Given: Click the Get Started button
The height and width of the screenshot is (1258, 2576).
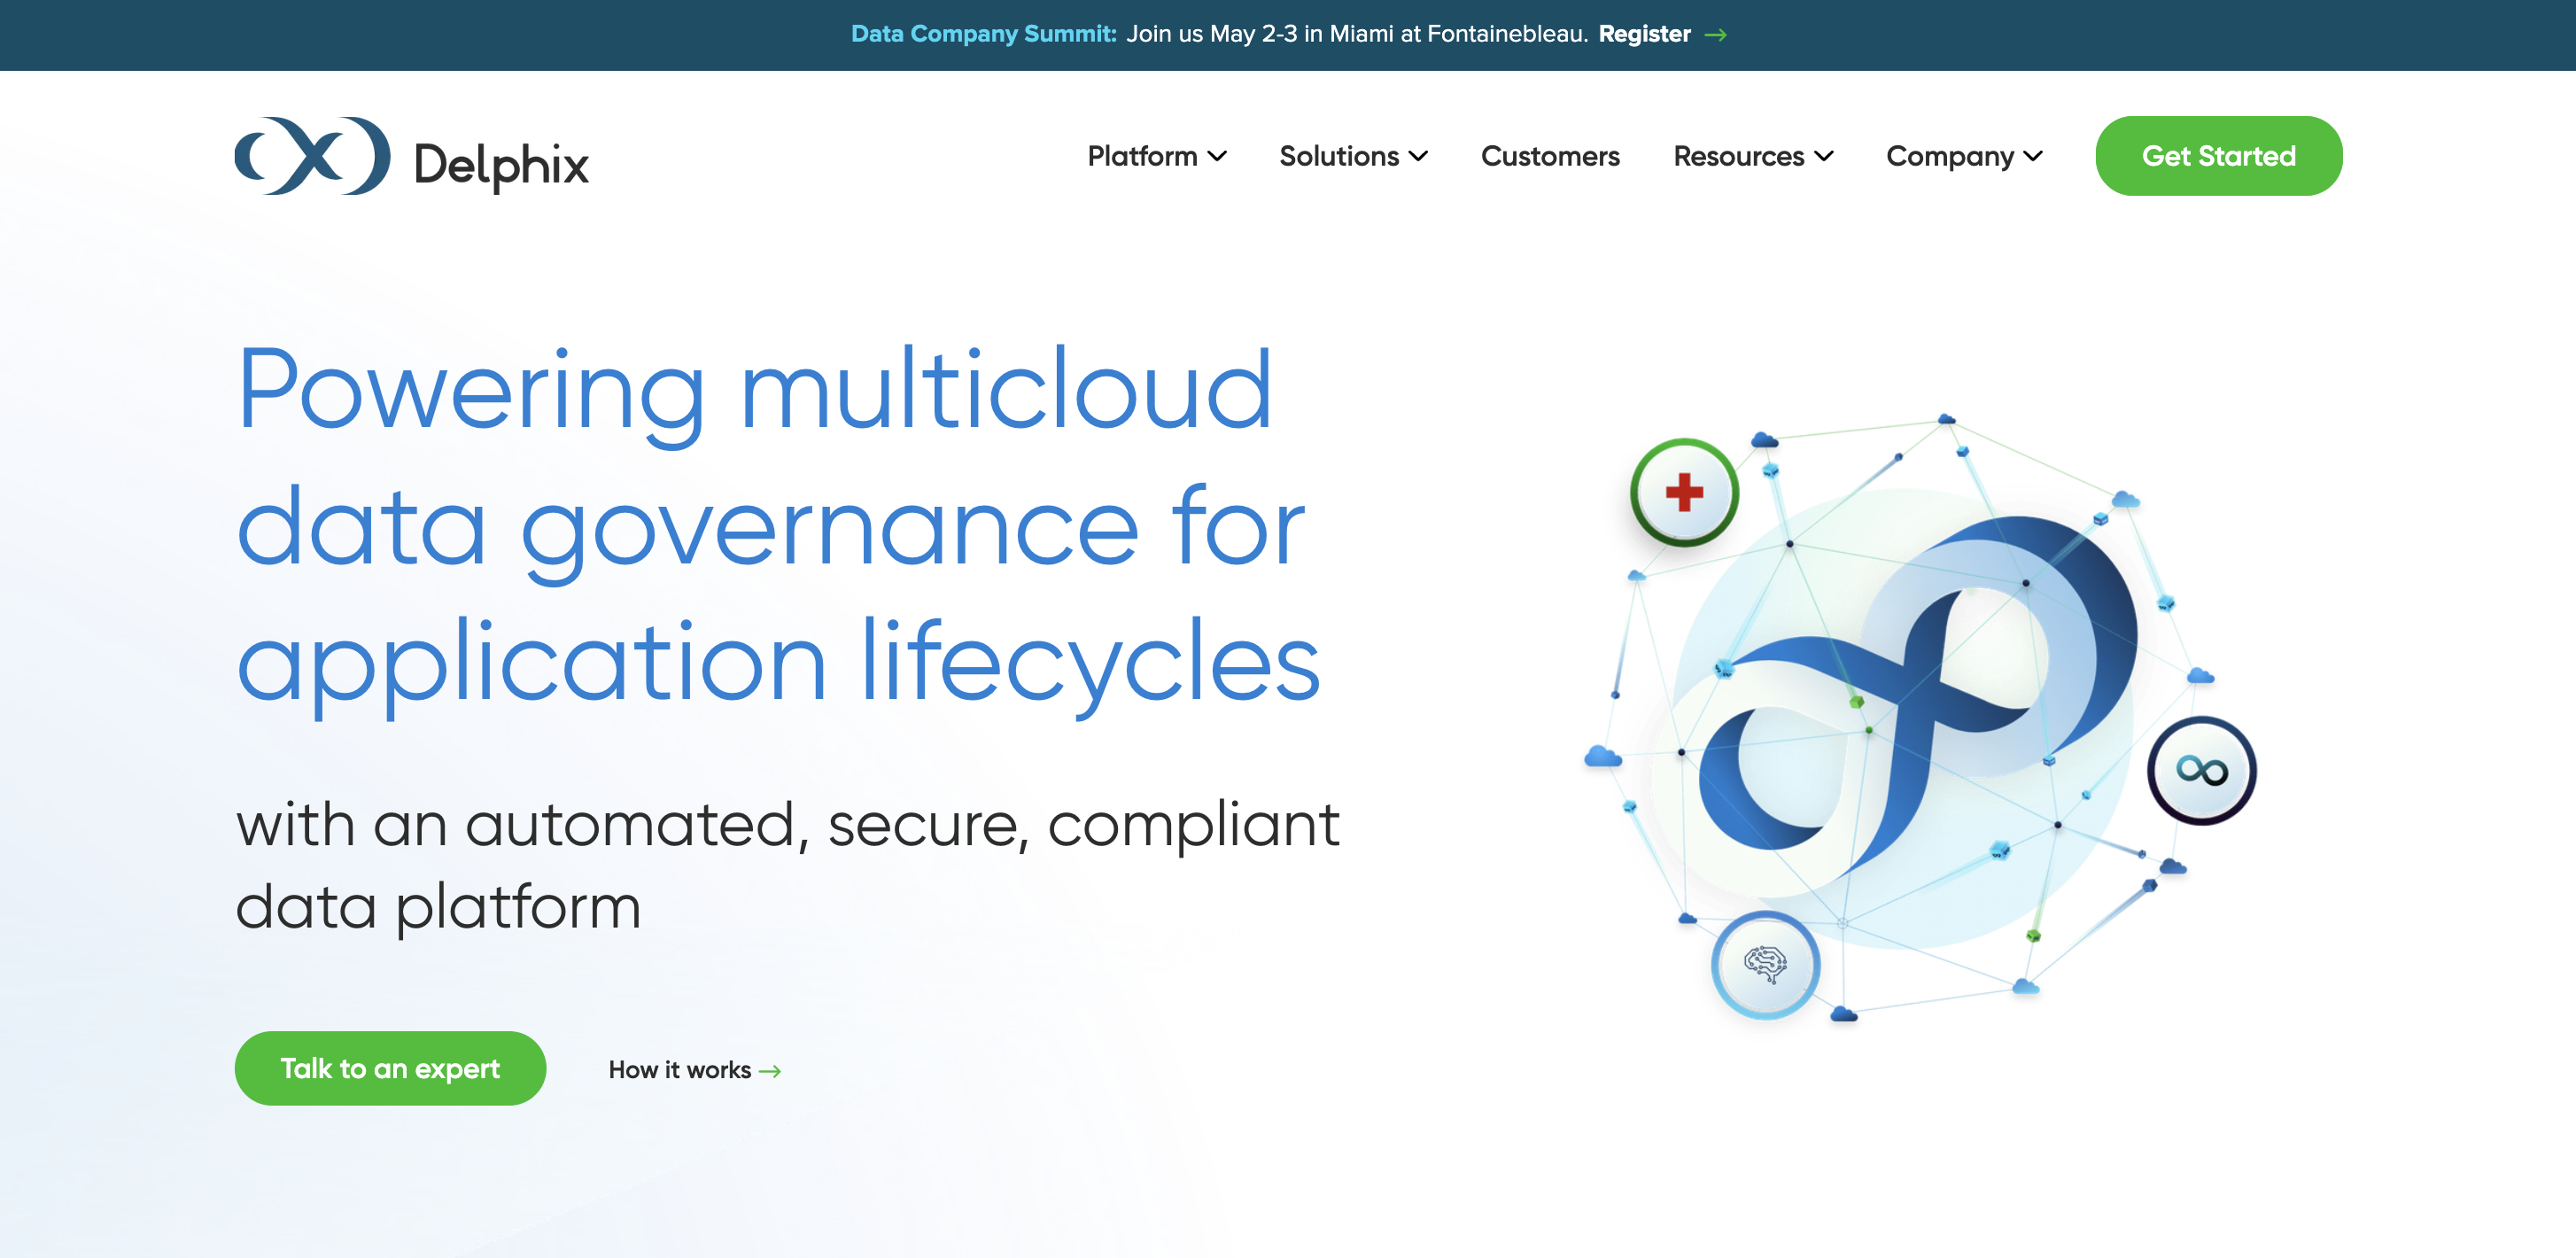Looking at the screenshot, I should coord(2218,156).
